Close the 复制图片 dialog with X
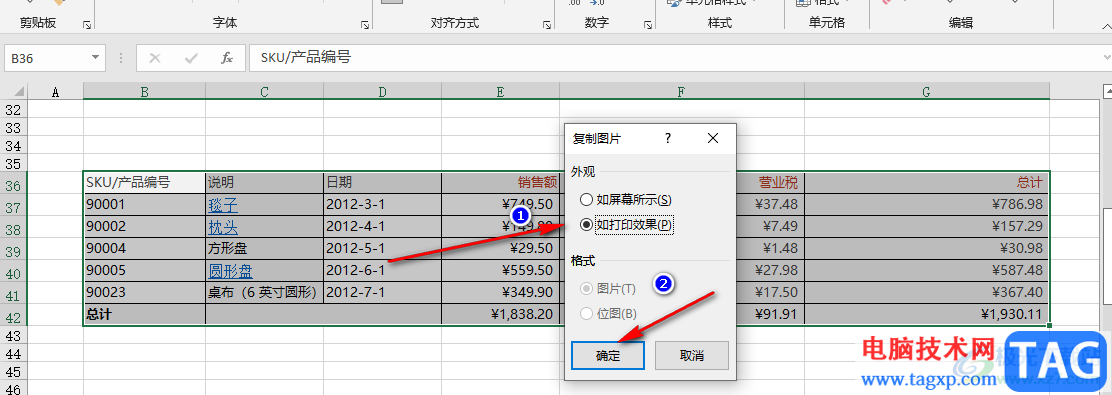 (713, 138)
